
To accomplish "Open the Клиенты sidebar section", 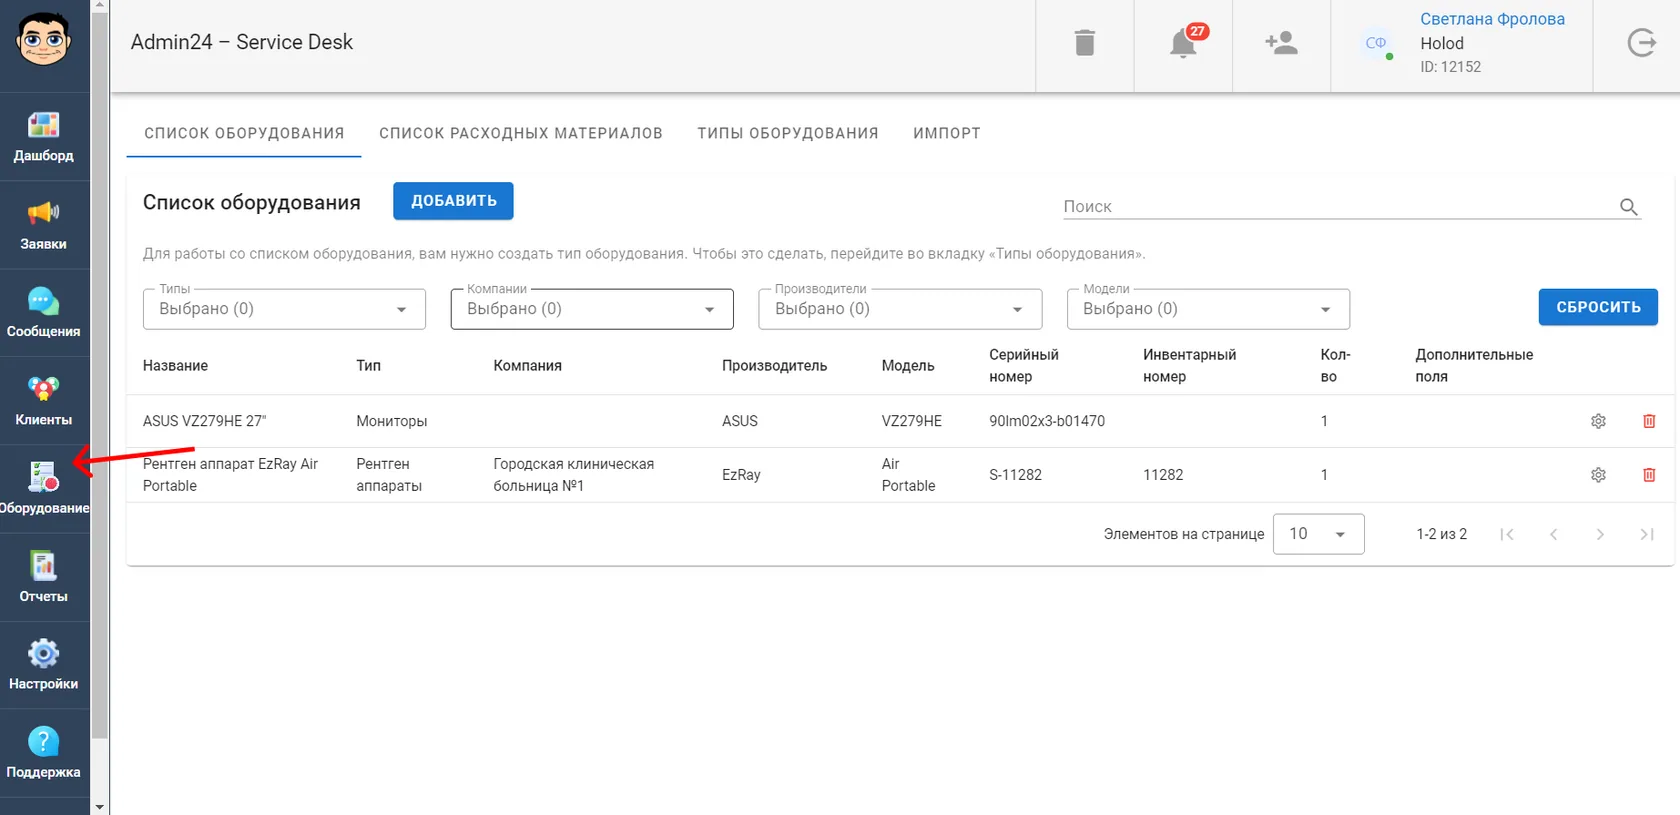I will [44, 401].
